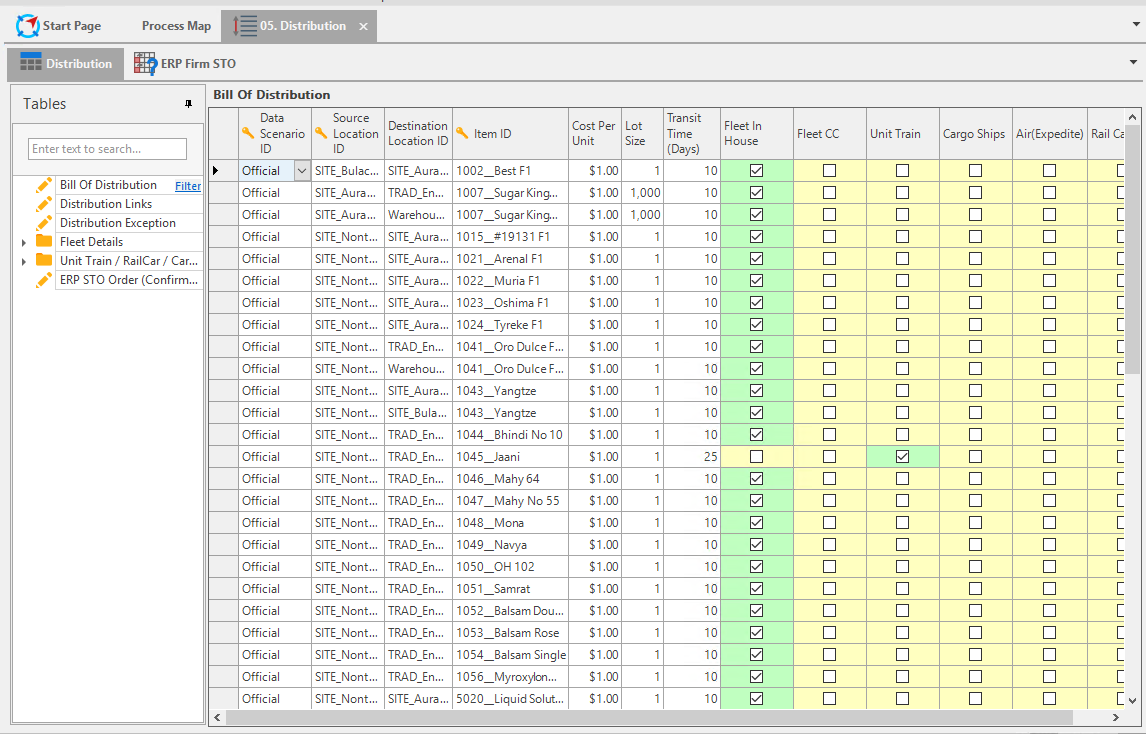
Task: Click pencil icon beside Bill Of Distribution
Action: coord(44,185)
